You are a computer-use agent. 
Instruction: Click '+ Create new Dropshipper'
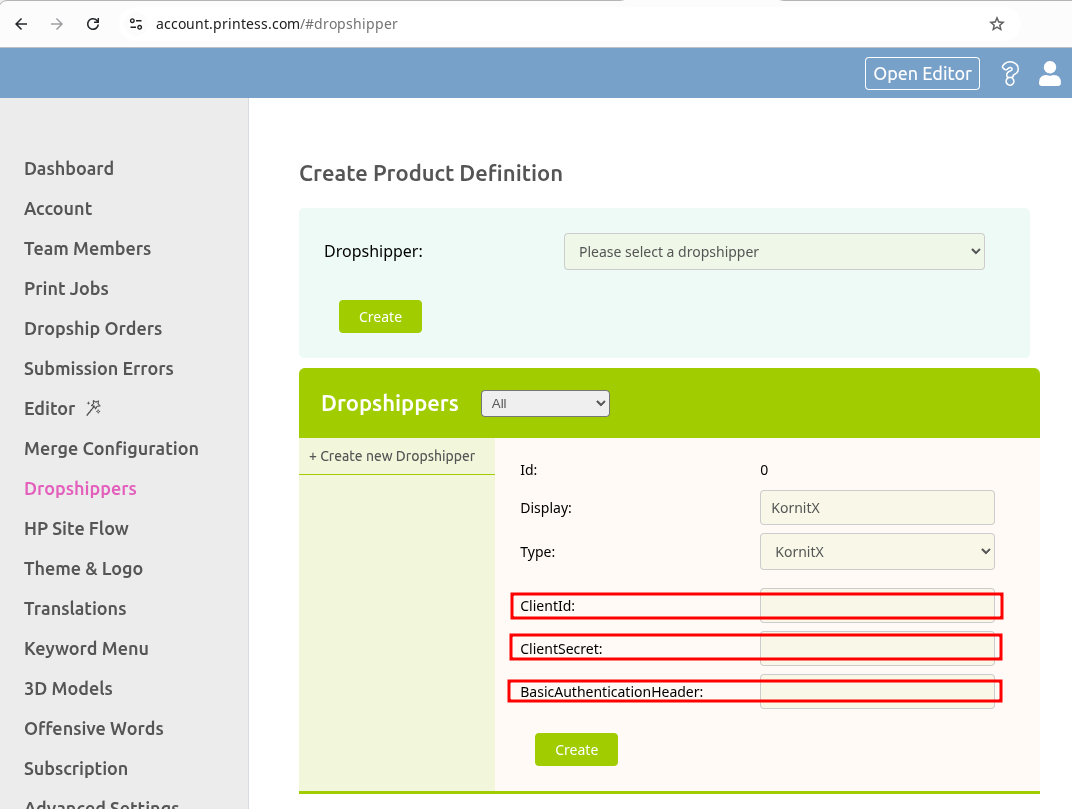(392, 456)
